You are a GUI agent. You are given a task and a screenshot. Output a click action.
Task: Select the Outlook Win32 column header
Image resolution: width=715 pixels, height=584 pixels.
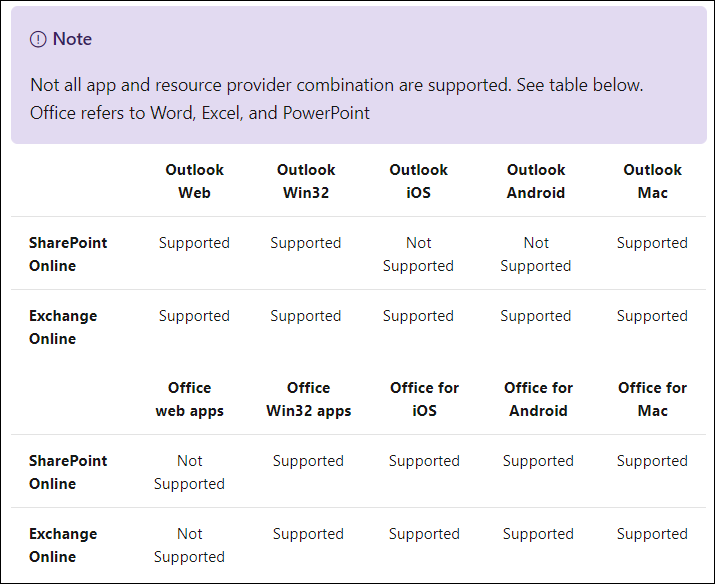[306, 181]
